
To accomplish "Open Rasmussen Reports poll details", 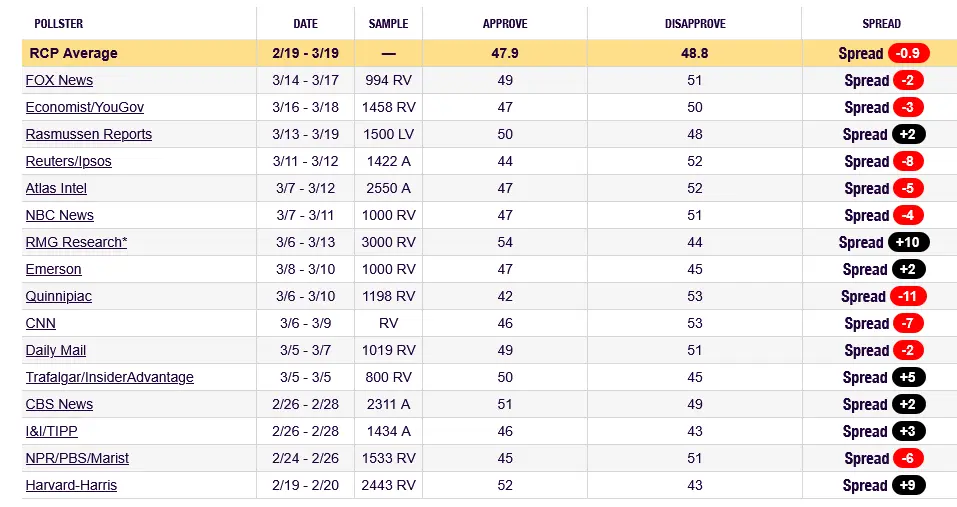I will [x=88, y=134].
